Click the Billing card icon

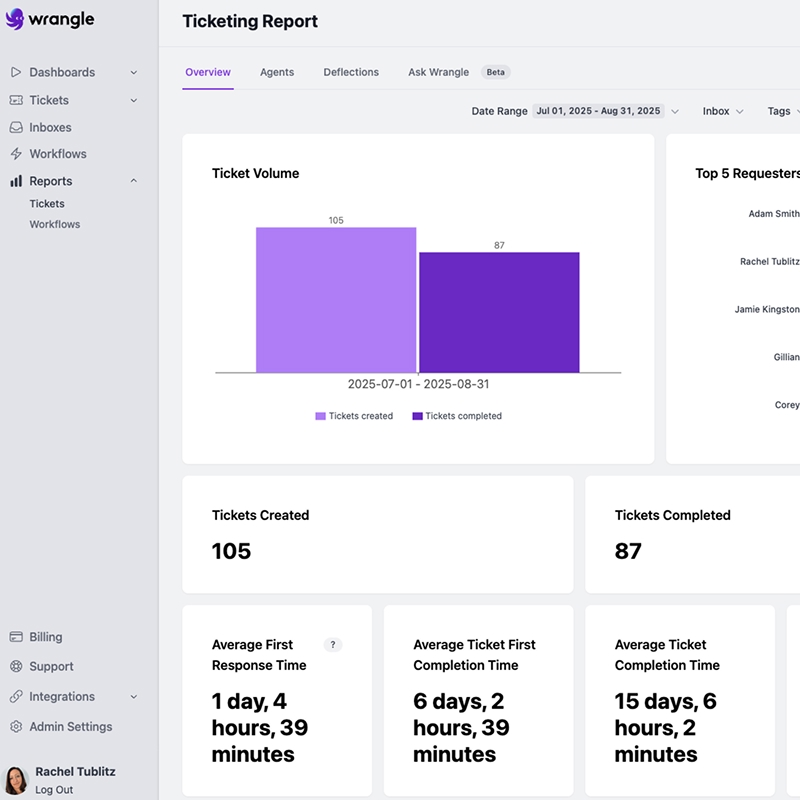click(x=16, y=637)
